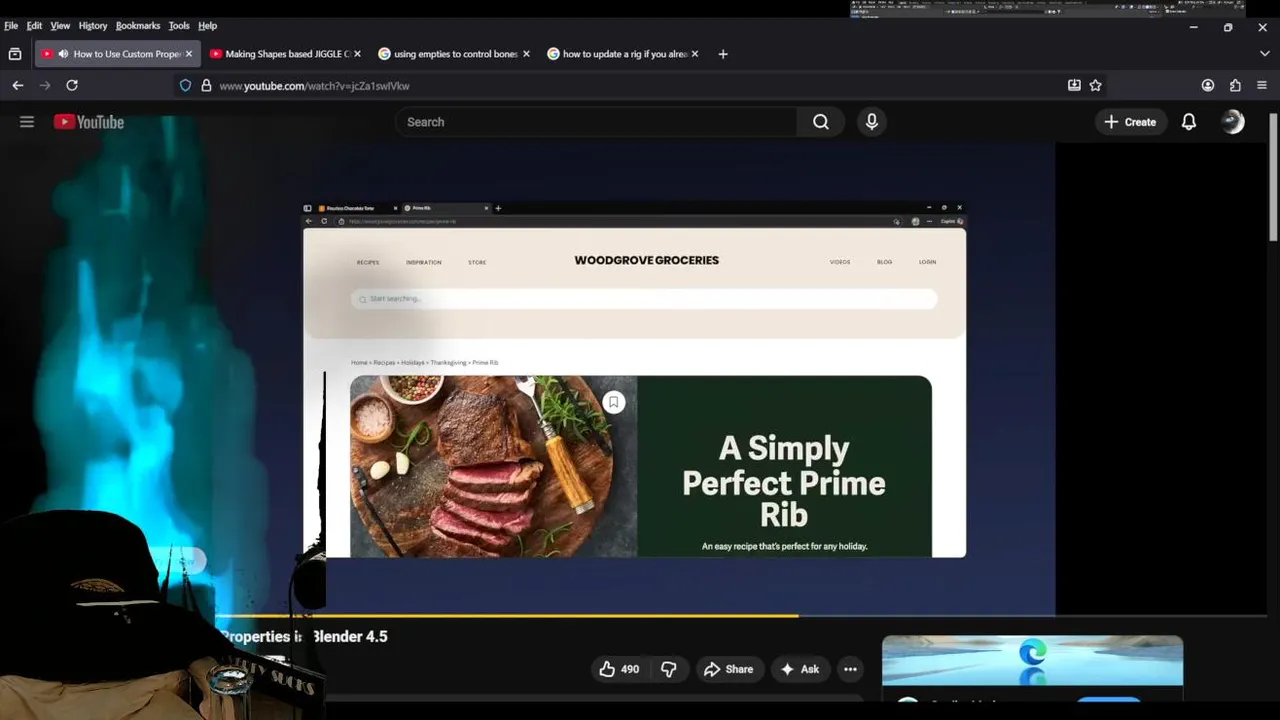Open the View menu

pyautogui.click(x=60, y=25)
